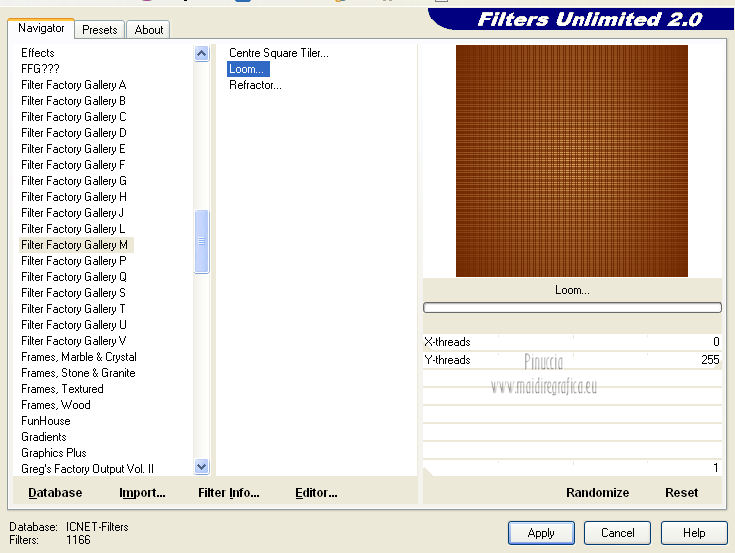Viewport: 735px width, 553px height.
Task: Select the Navigator tab
Action: pyautogui.click(x=41, y=28)
